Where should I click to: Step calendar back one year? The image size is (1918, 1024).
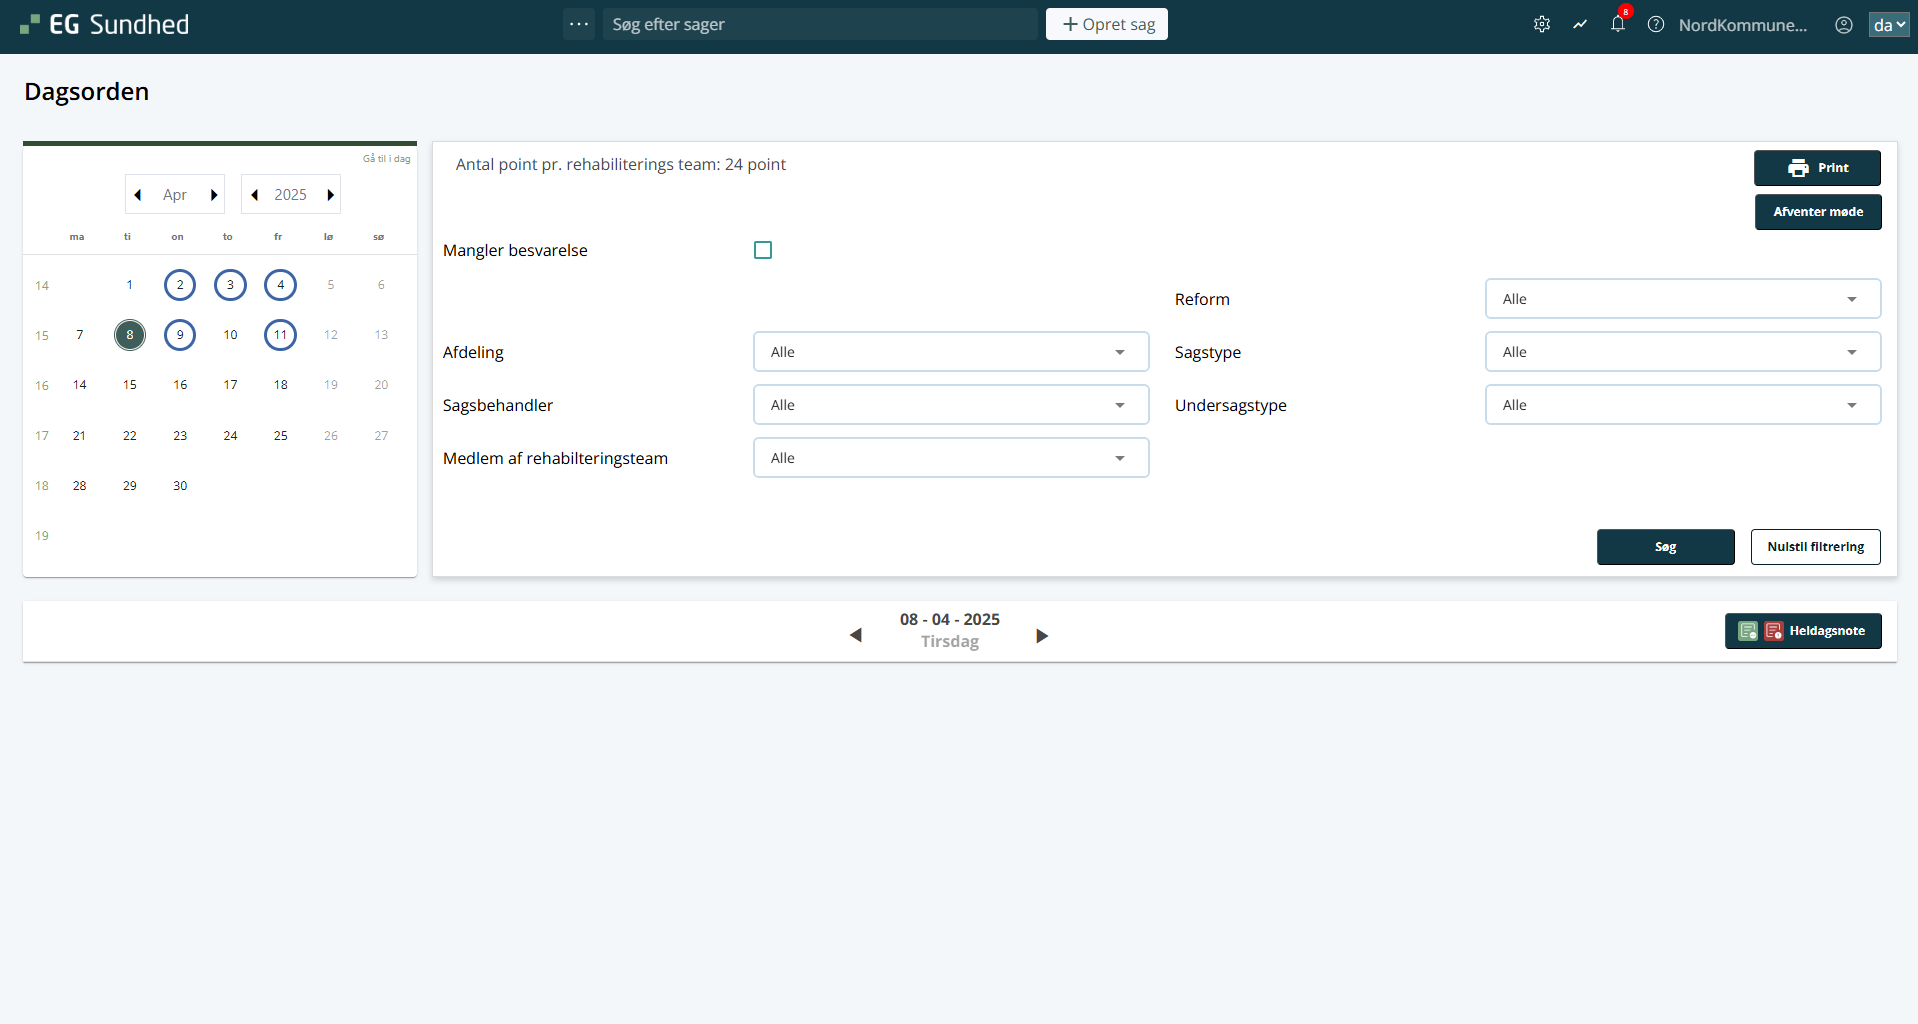coord(255,195)
